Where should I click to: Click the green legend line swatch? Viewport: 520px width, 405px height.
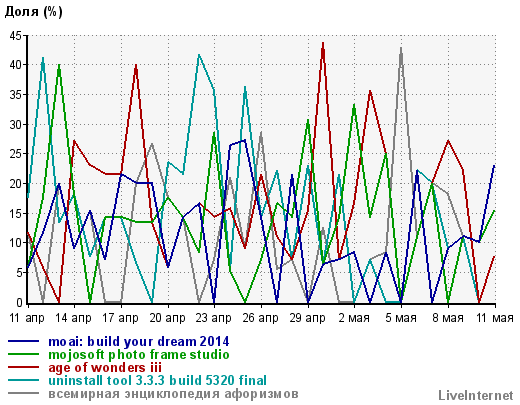23,355
